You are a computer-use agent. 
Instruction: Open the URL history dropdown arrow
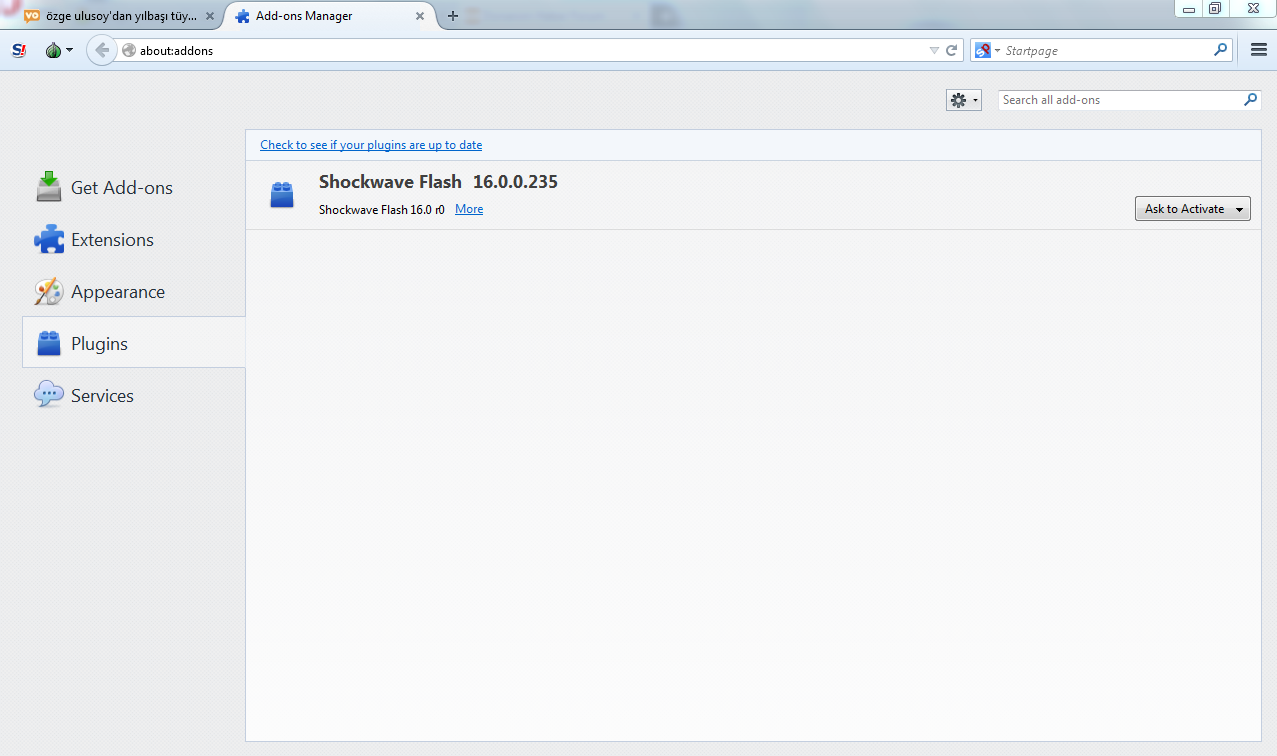click(x=934, y=50)
